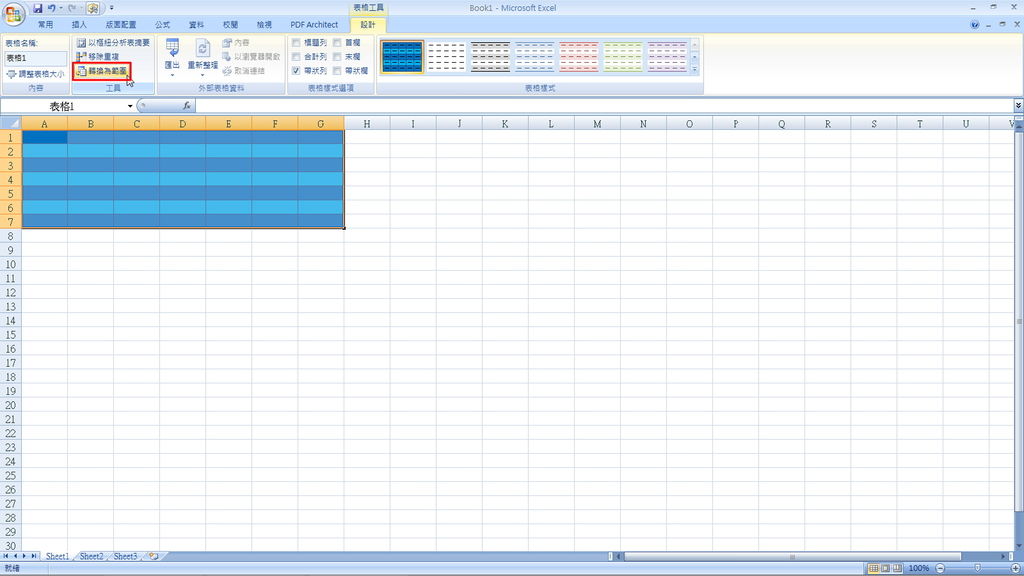
Task: Click the Undo arrow icon
Action: tap(51, 8)
